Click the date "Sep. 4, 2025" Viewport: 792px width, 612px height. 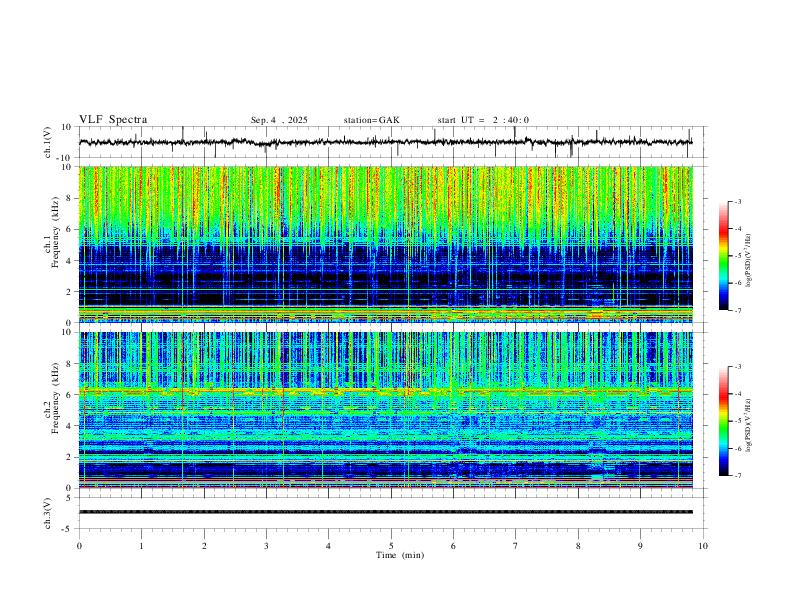(x=279, y=120)
